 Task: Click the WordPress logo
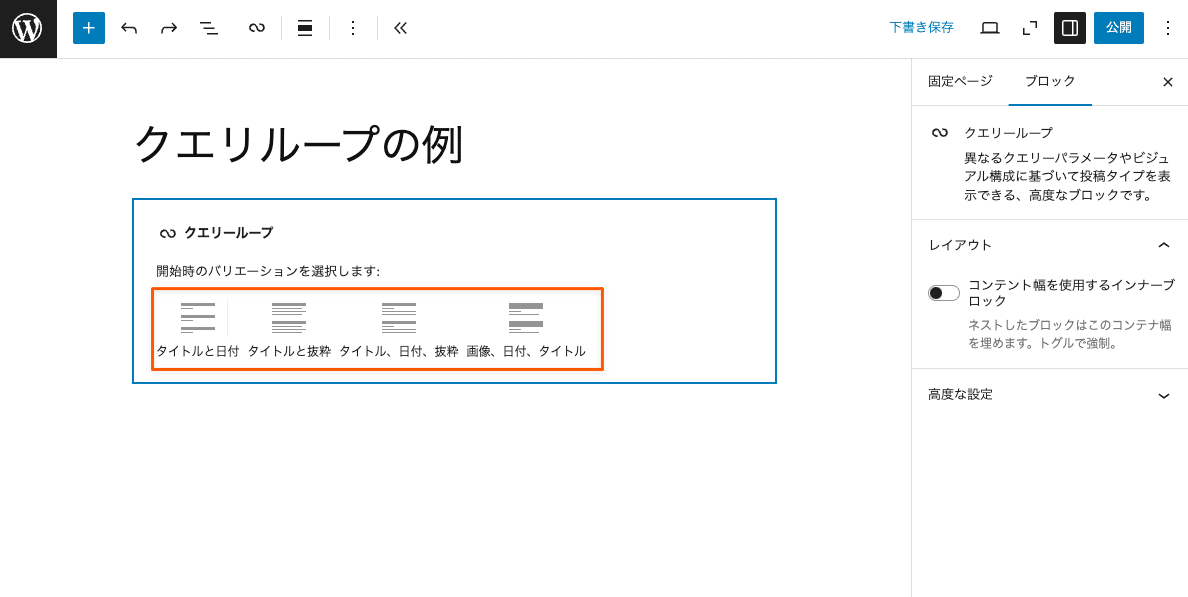(27, 28)
